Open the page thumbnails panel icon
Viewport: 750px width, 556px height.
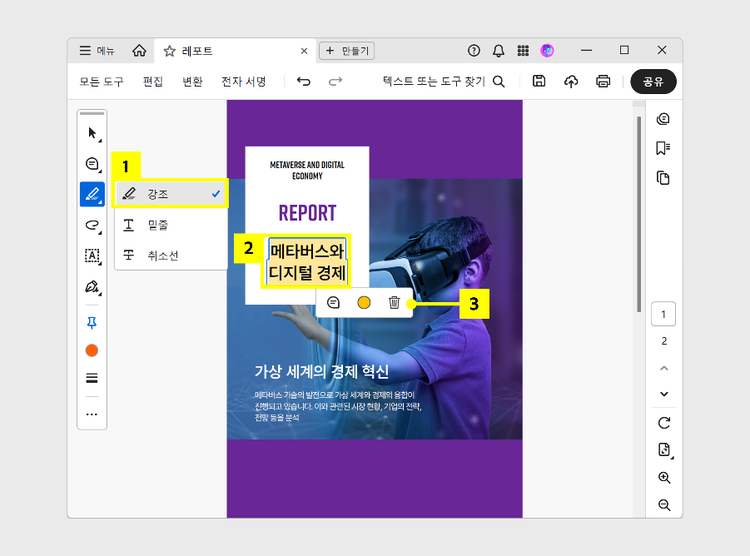point(663,178)
